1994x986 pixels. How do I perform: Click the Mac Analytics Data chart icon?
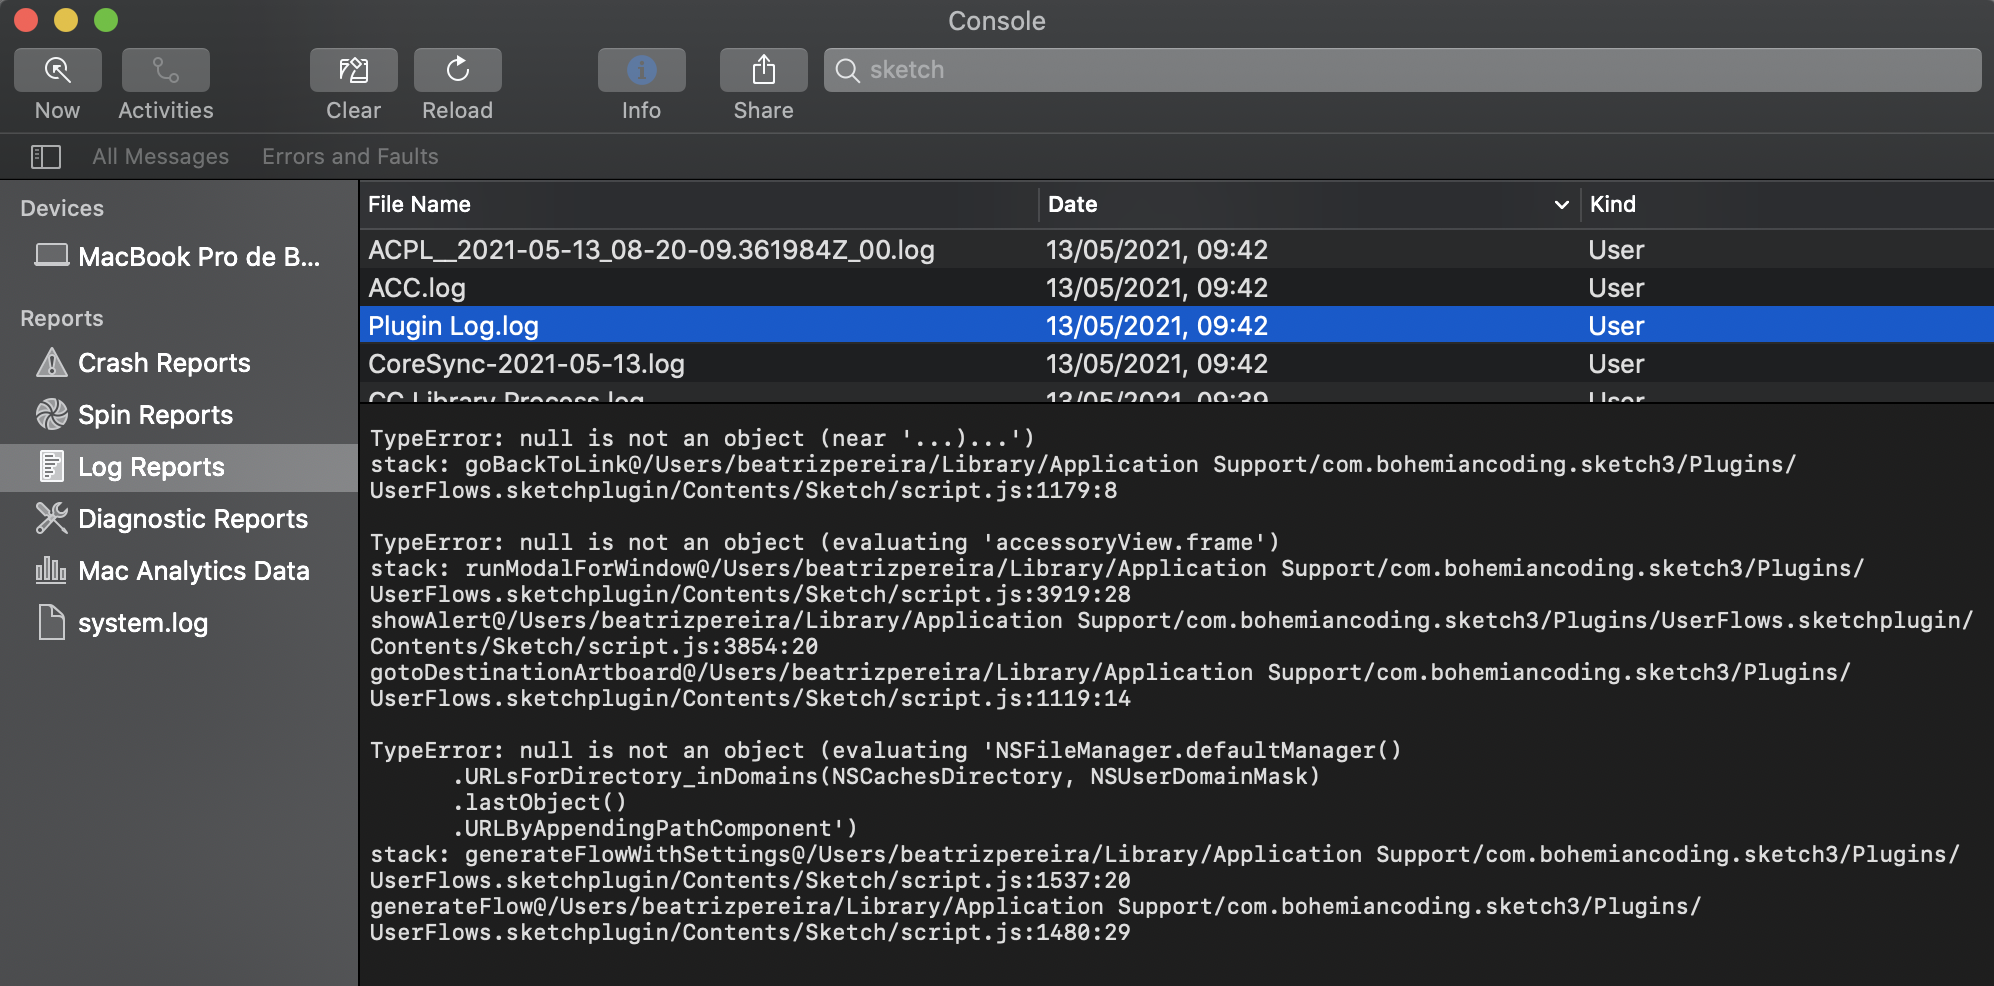[x=51, y=570]
